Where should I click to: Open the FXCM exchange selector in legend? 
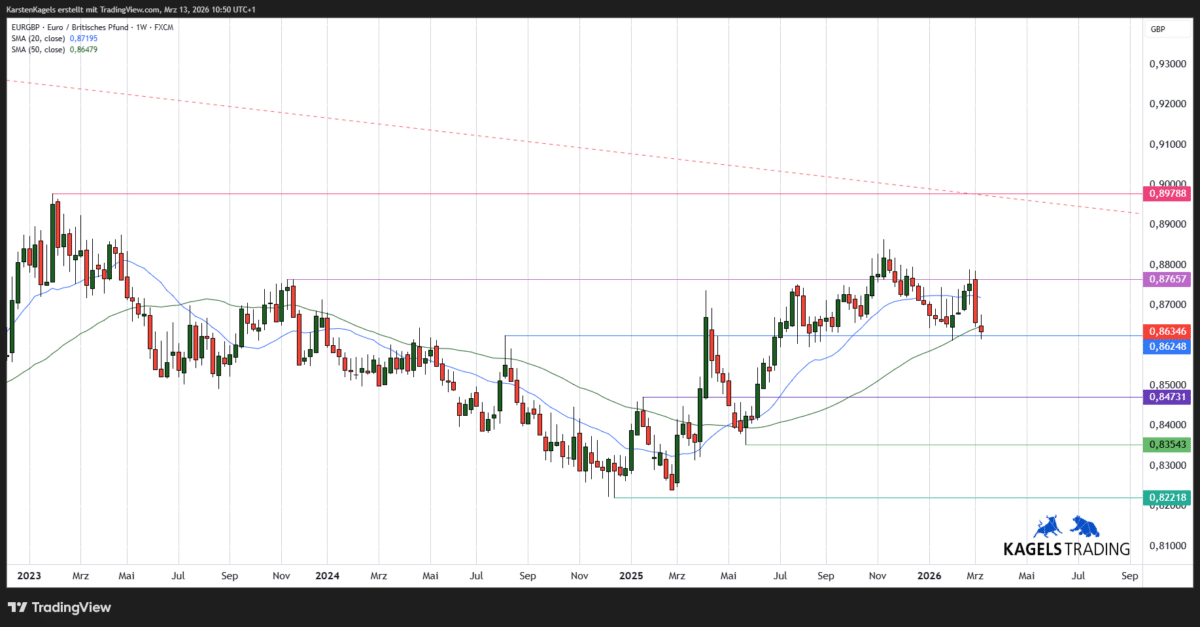pyautogui.click(x=163, y=27)
